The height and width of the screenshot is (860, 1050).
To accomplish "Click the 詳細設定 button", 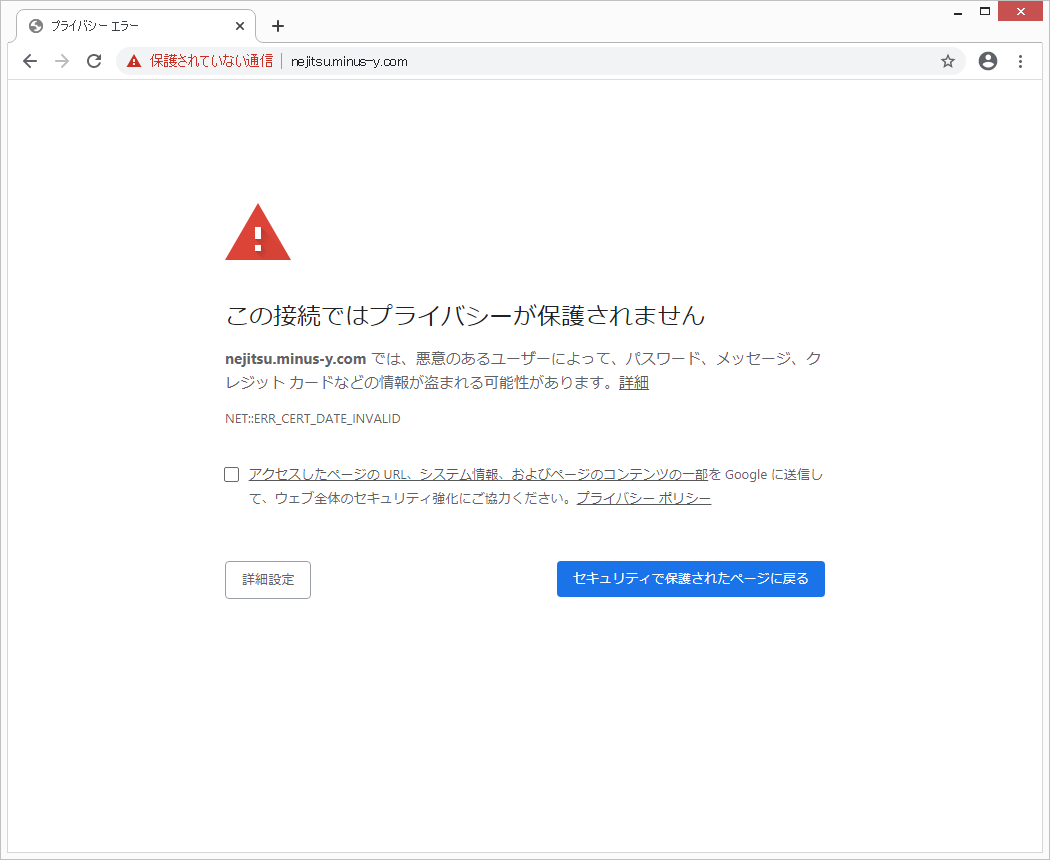I will 268,580.
